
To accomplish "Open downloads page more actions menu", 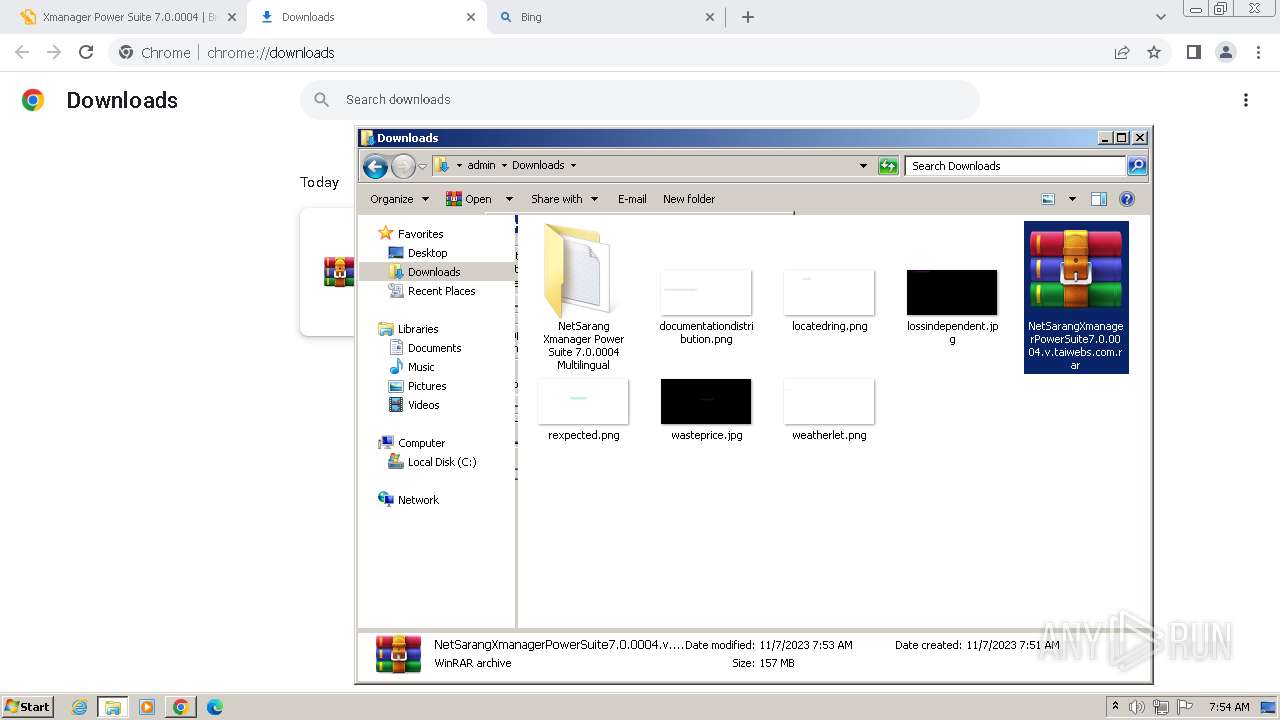I will point(1246,100).
